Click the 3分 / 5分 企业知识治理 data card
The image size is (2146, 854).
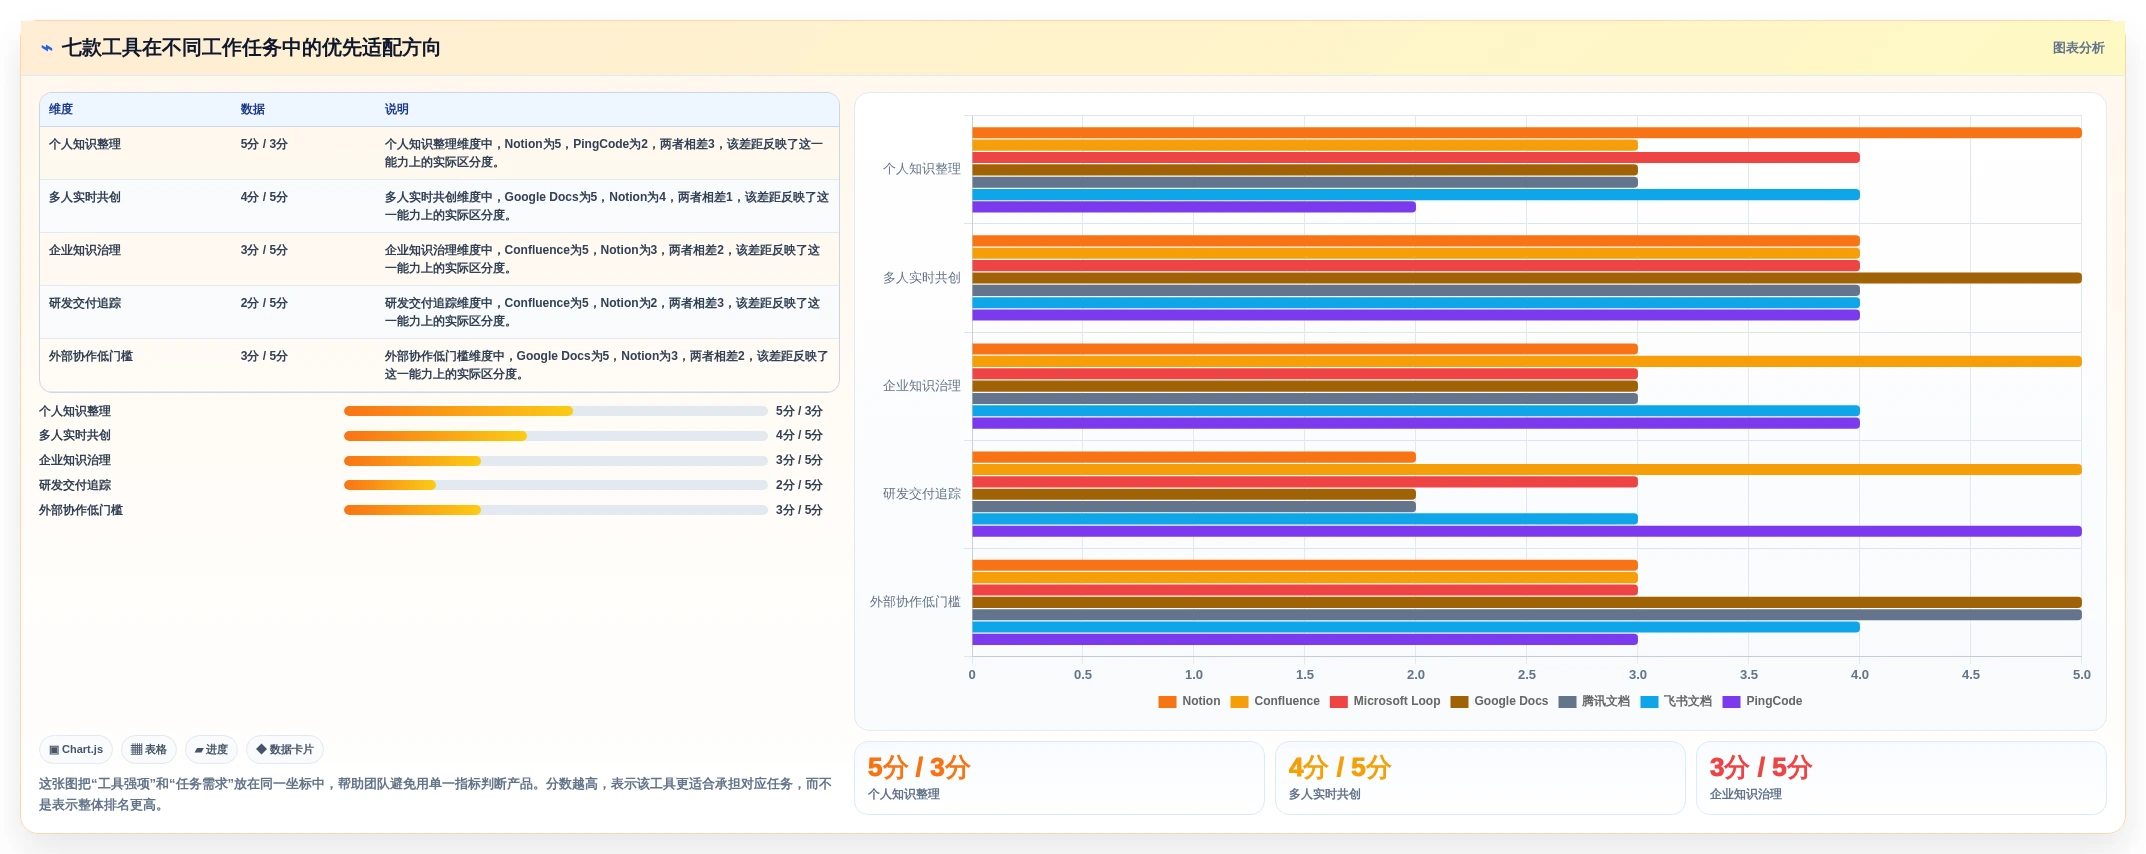[x=1901, y=778]
